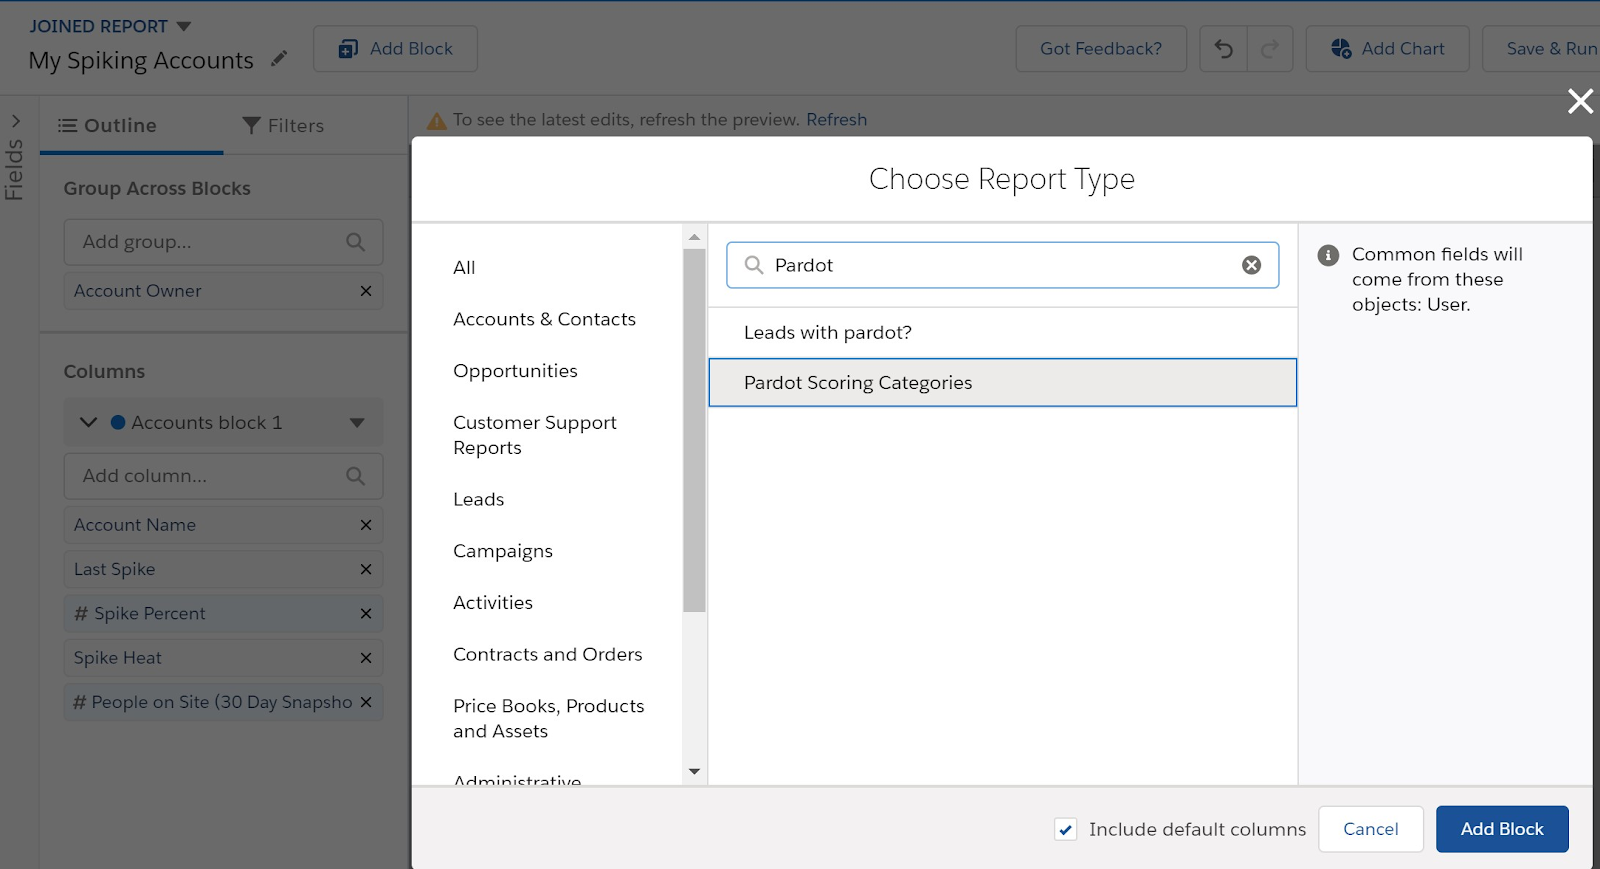Image resolution: width=1600 pixels, height=869 pixels.
Task: Click the Got Feedback? button
Action: coord(1101,49)
